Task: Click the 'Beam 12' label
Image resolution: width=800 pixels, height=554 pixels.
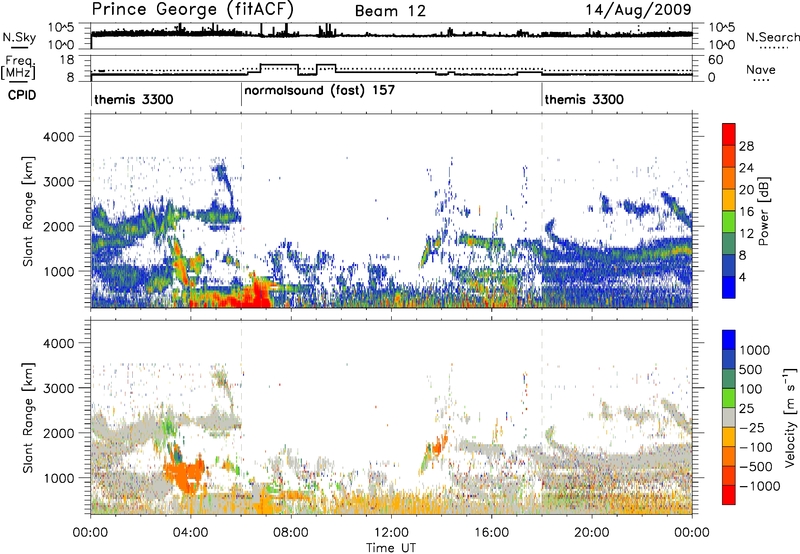Action: [390, 11]
